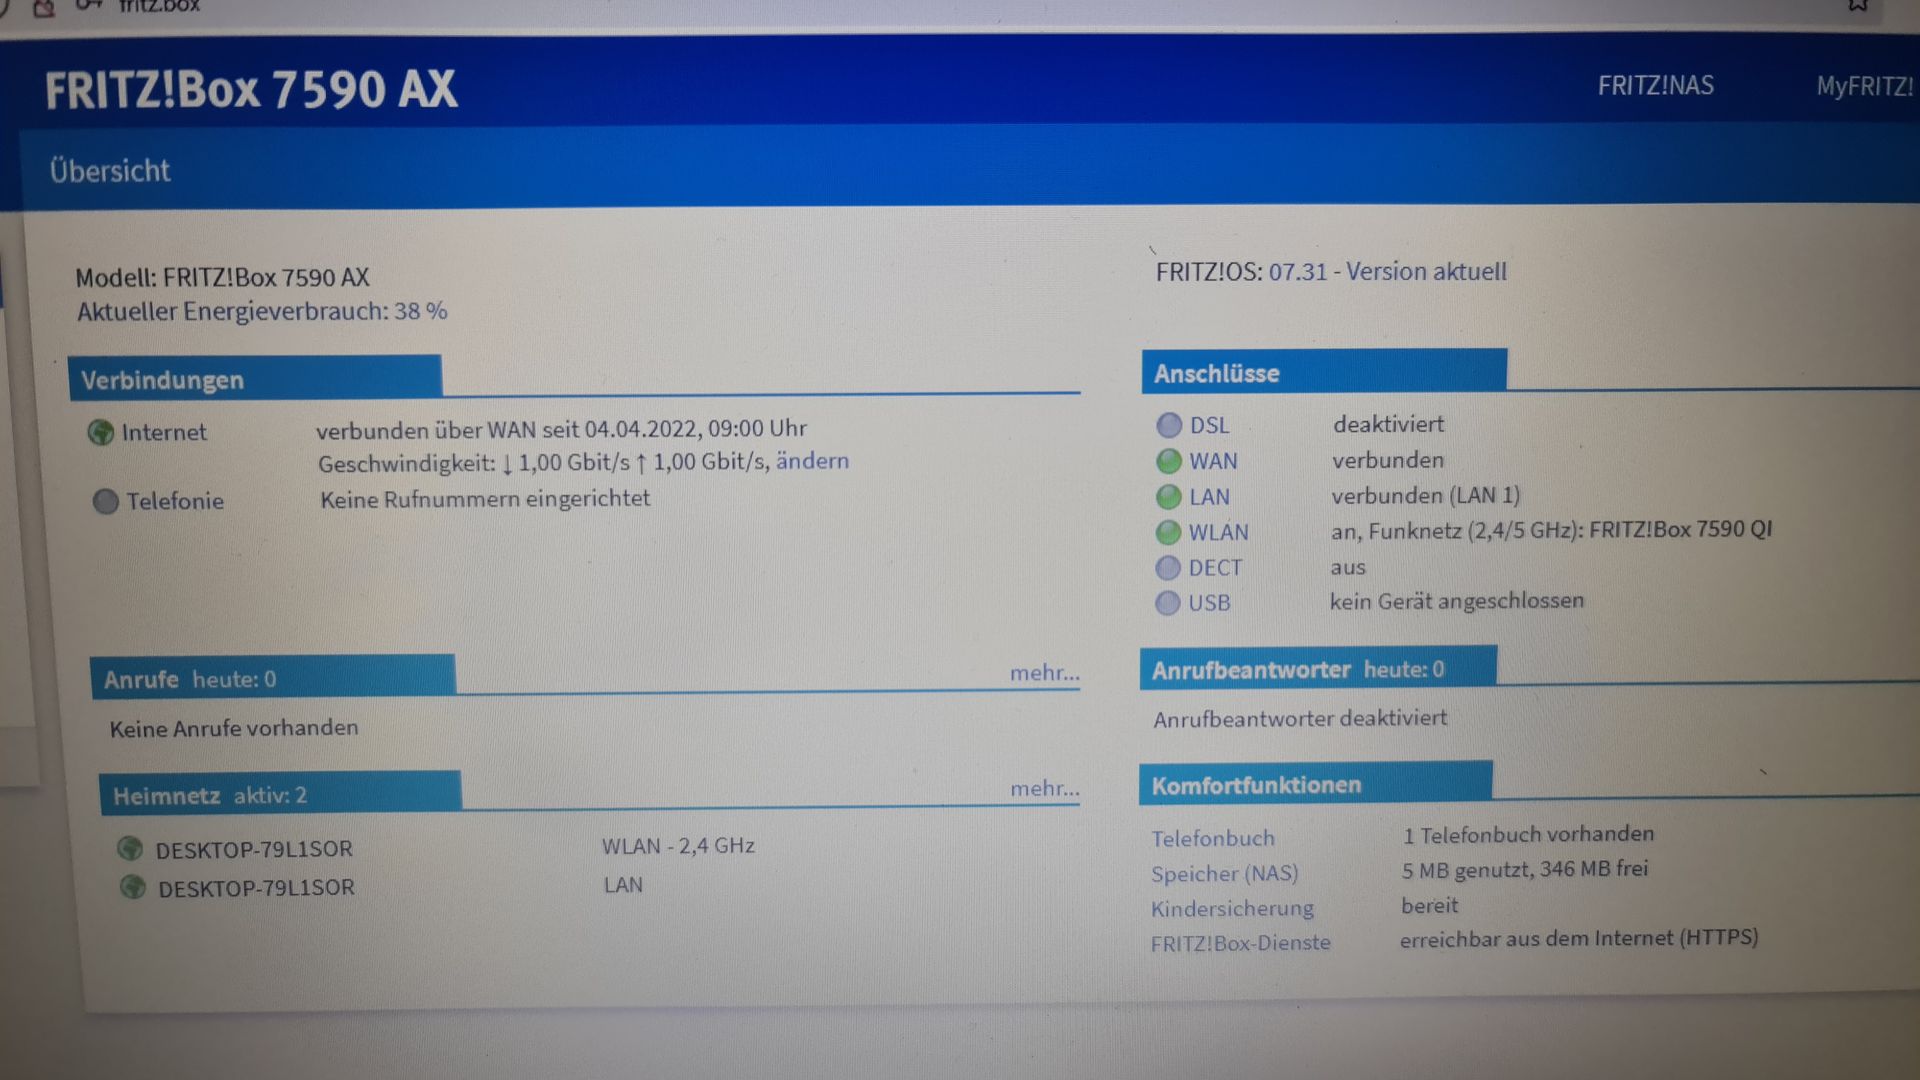1920x1080 pixels.
Task: Open the Anschlüsse section header
Action: (1324, 372)
